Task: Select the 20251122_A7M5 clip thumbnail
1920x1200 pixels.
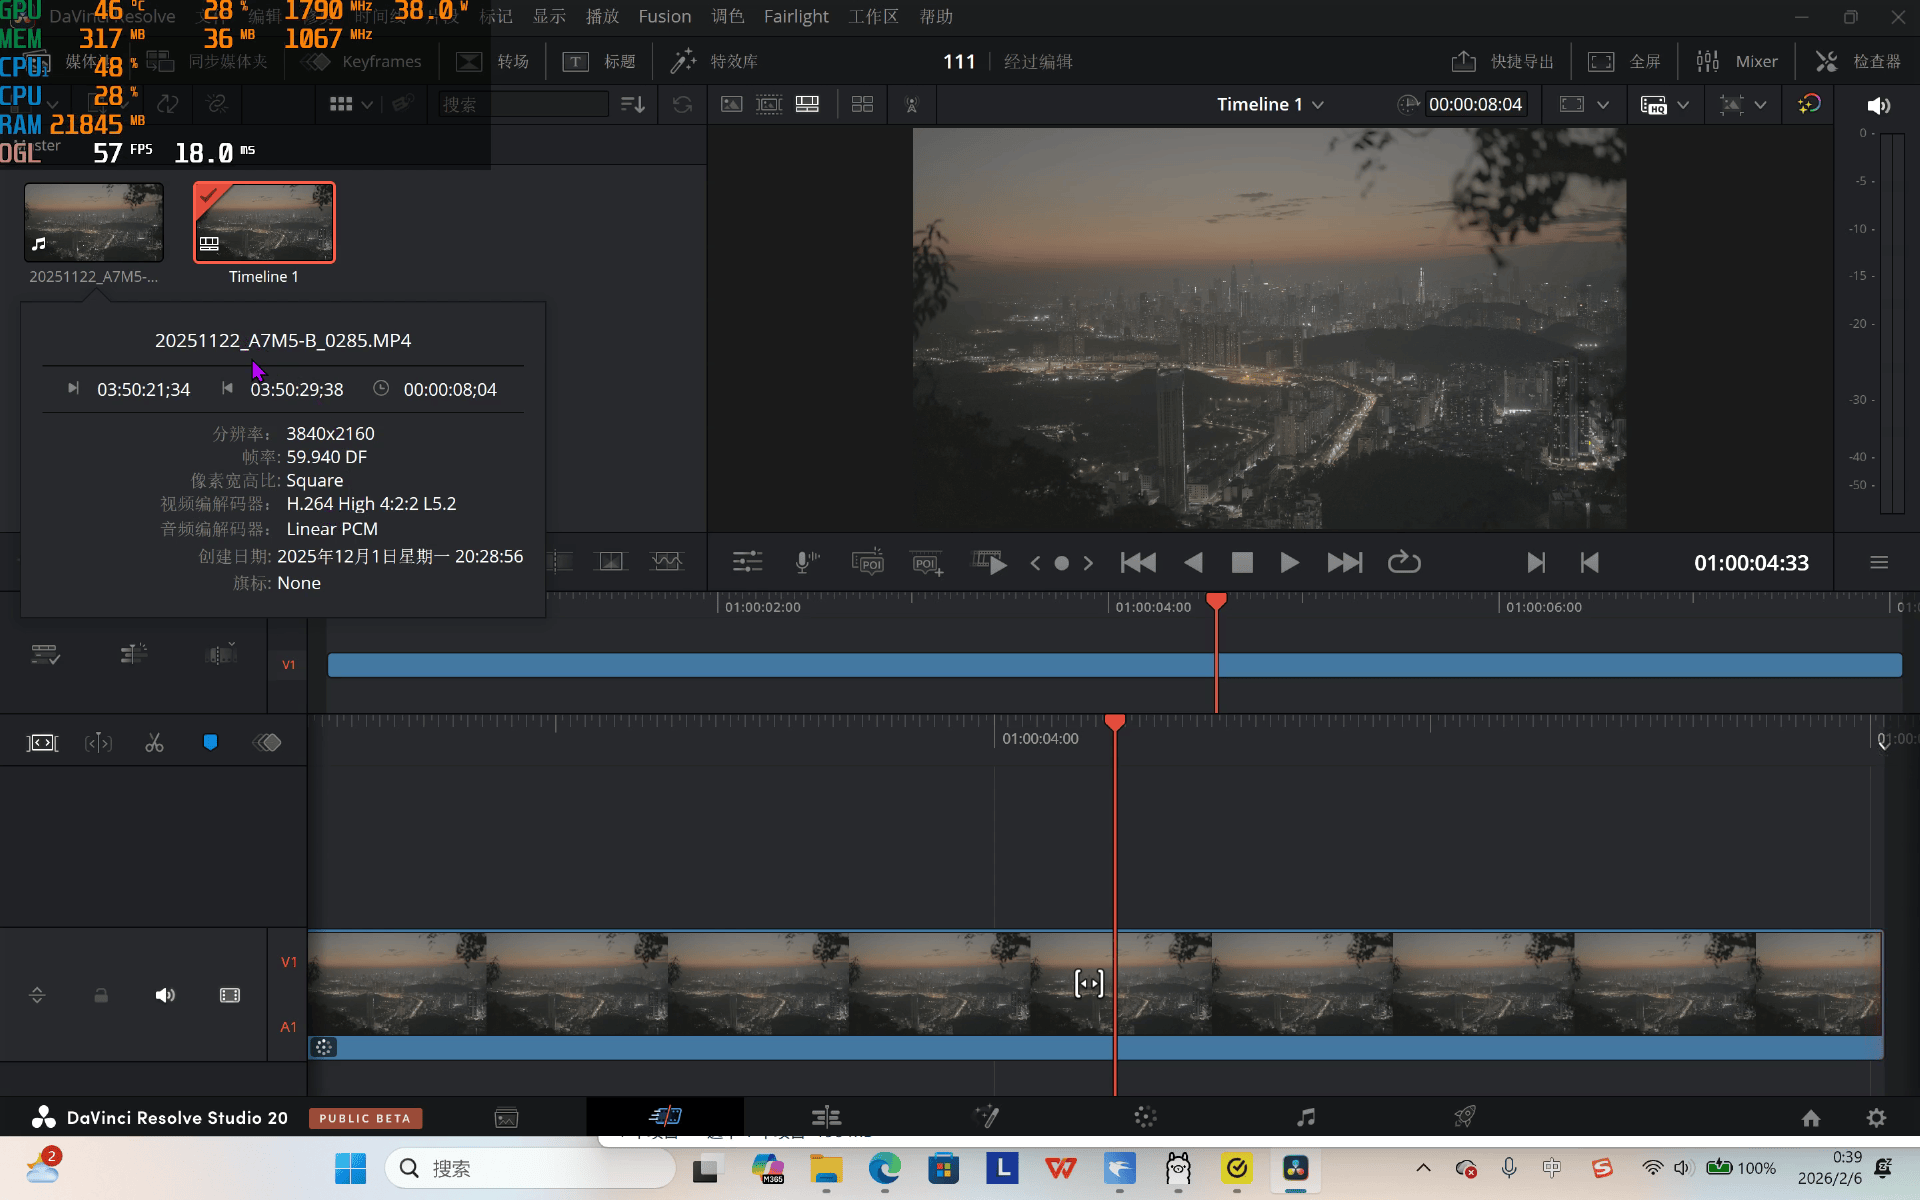Action: coord(94,222)
